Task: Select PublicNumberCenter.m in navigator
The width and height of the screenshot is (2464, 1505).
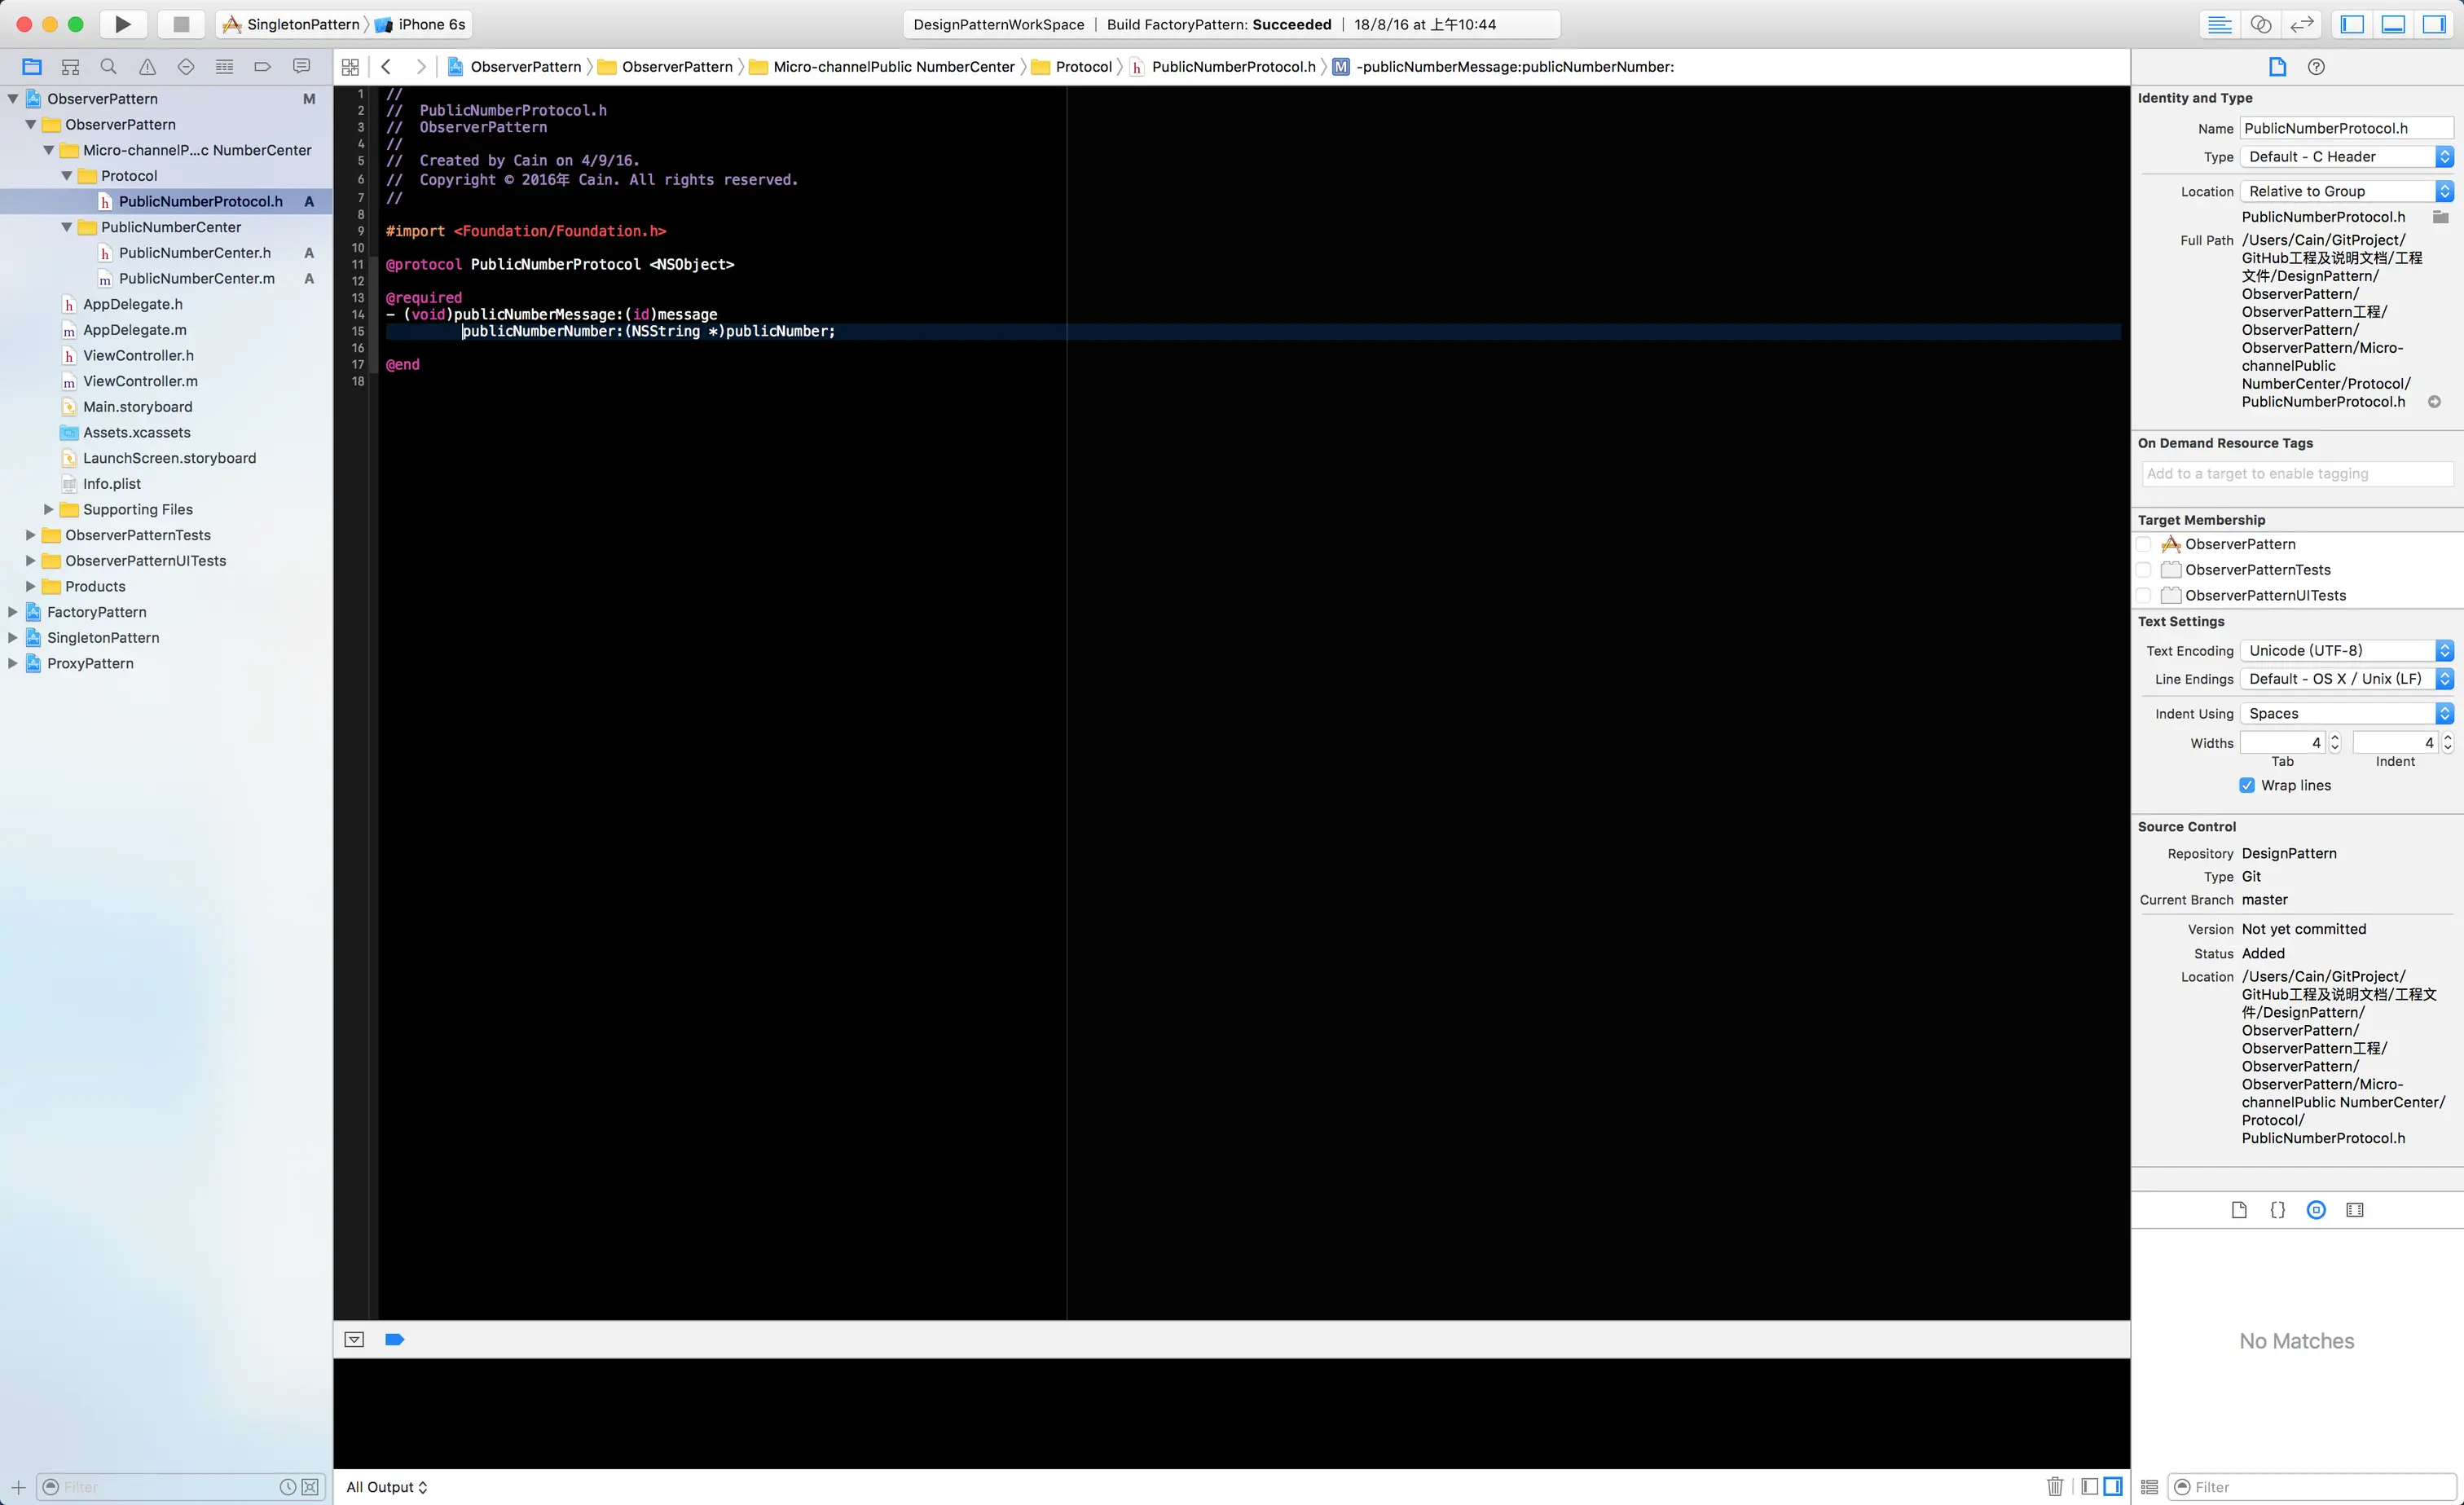Action: (x=196, y=278)
